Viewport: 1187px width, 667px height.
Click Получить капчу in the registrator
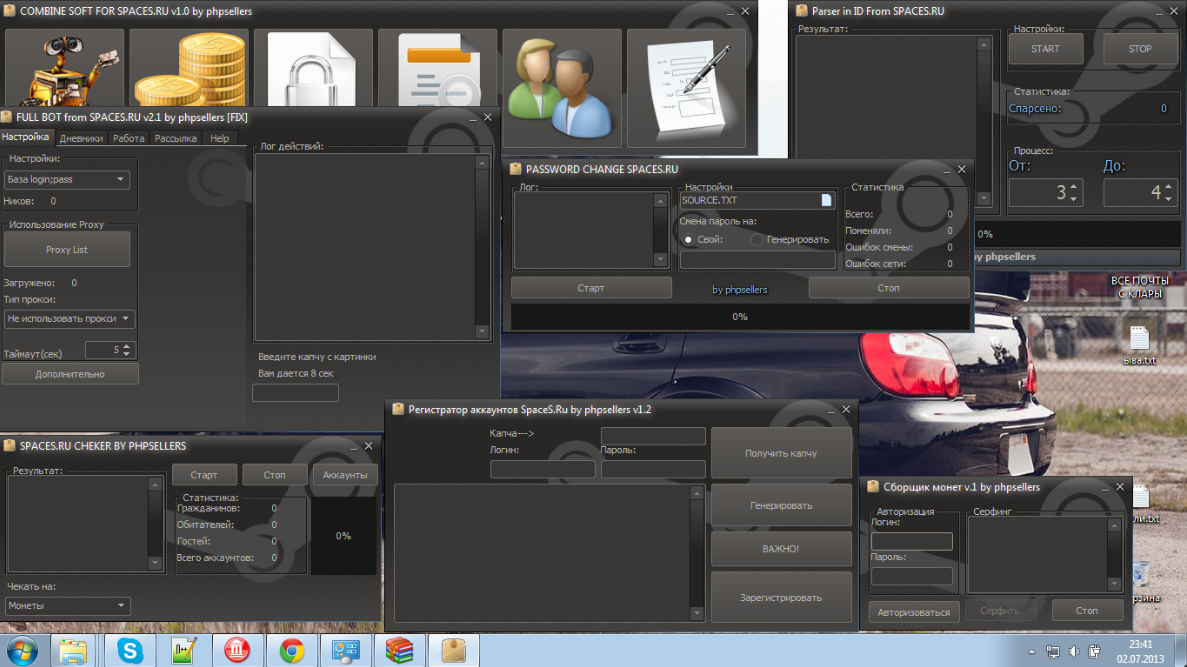(781, 452)
